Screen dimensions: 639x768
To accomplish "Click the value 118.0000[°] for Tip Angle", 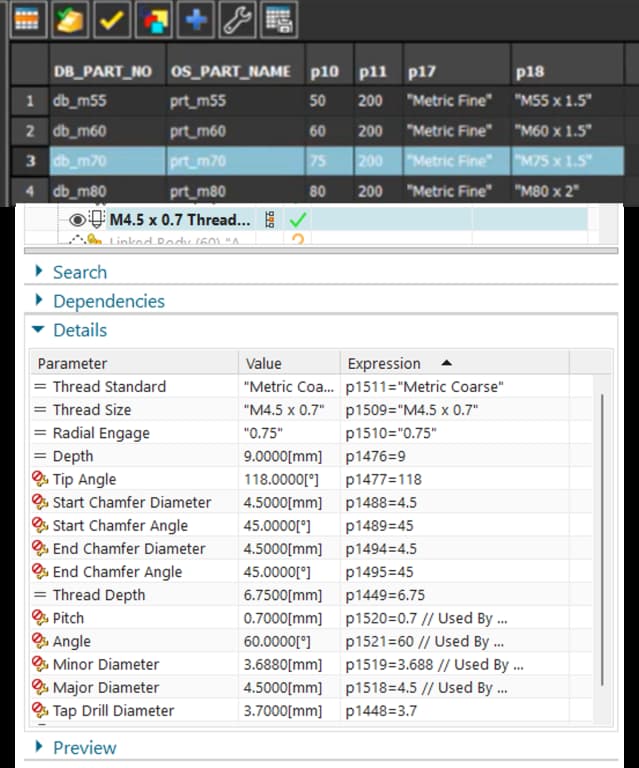I will pos(281,479).
